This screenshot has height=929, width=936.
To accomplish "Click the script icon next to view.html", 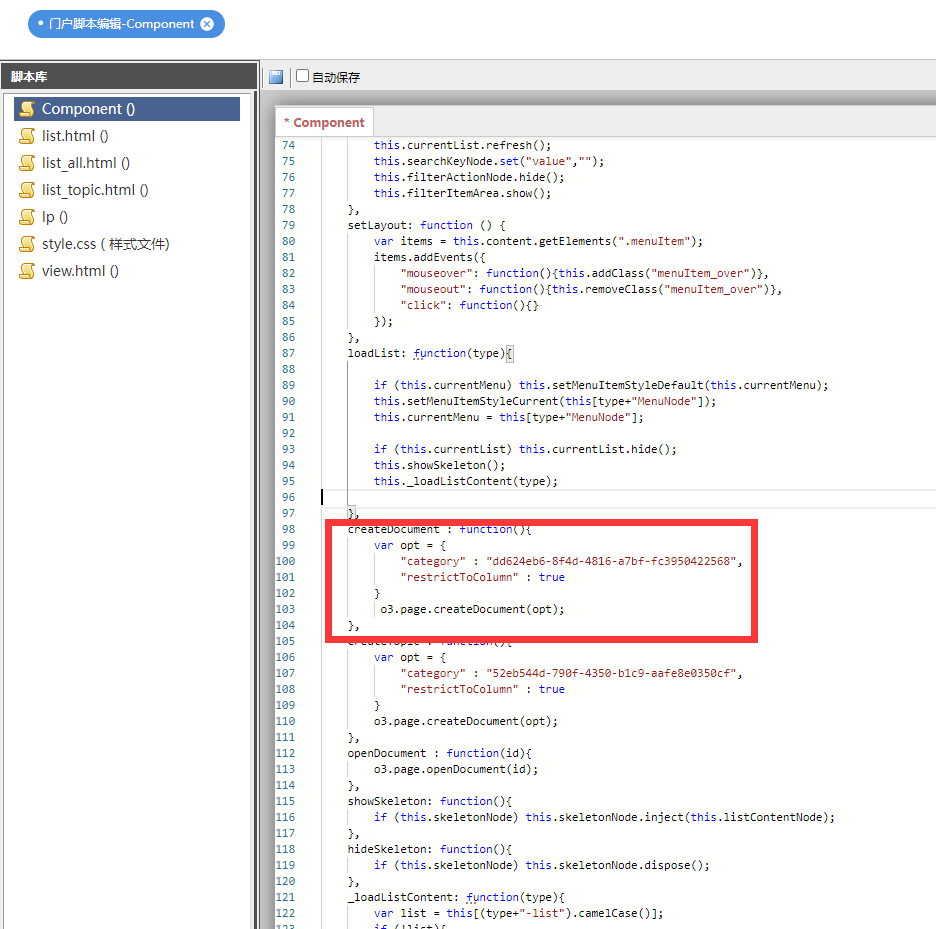I will [27, 271].
